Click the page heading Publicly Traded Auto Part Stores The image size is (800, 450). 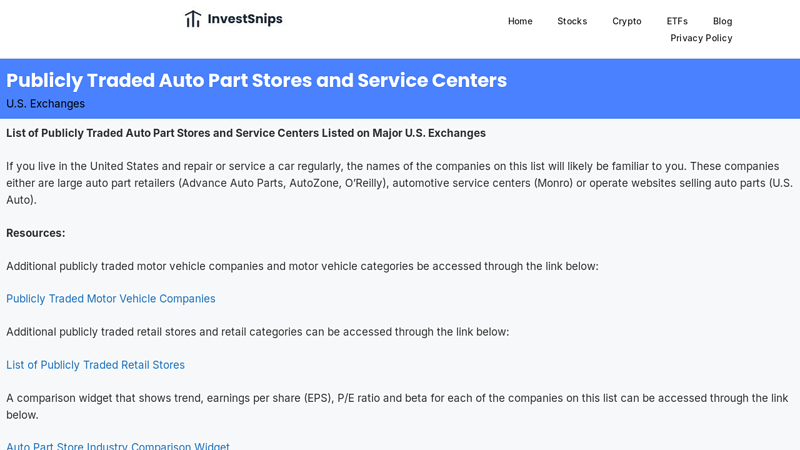(x=257, y=80)
